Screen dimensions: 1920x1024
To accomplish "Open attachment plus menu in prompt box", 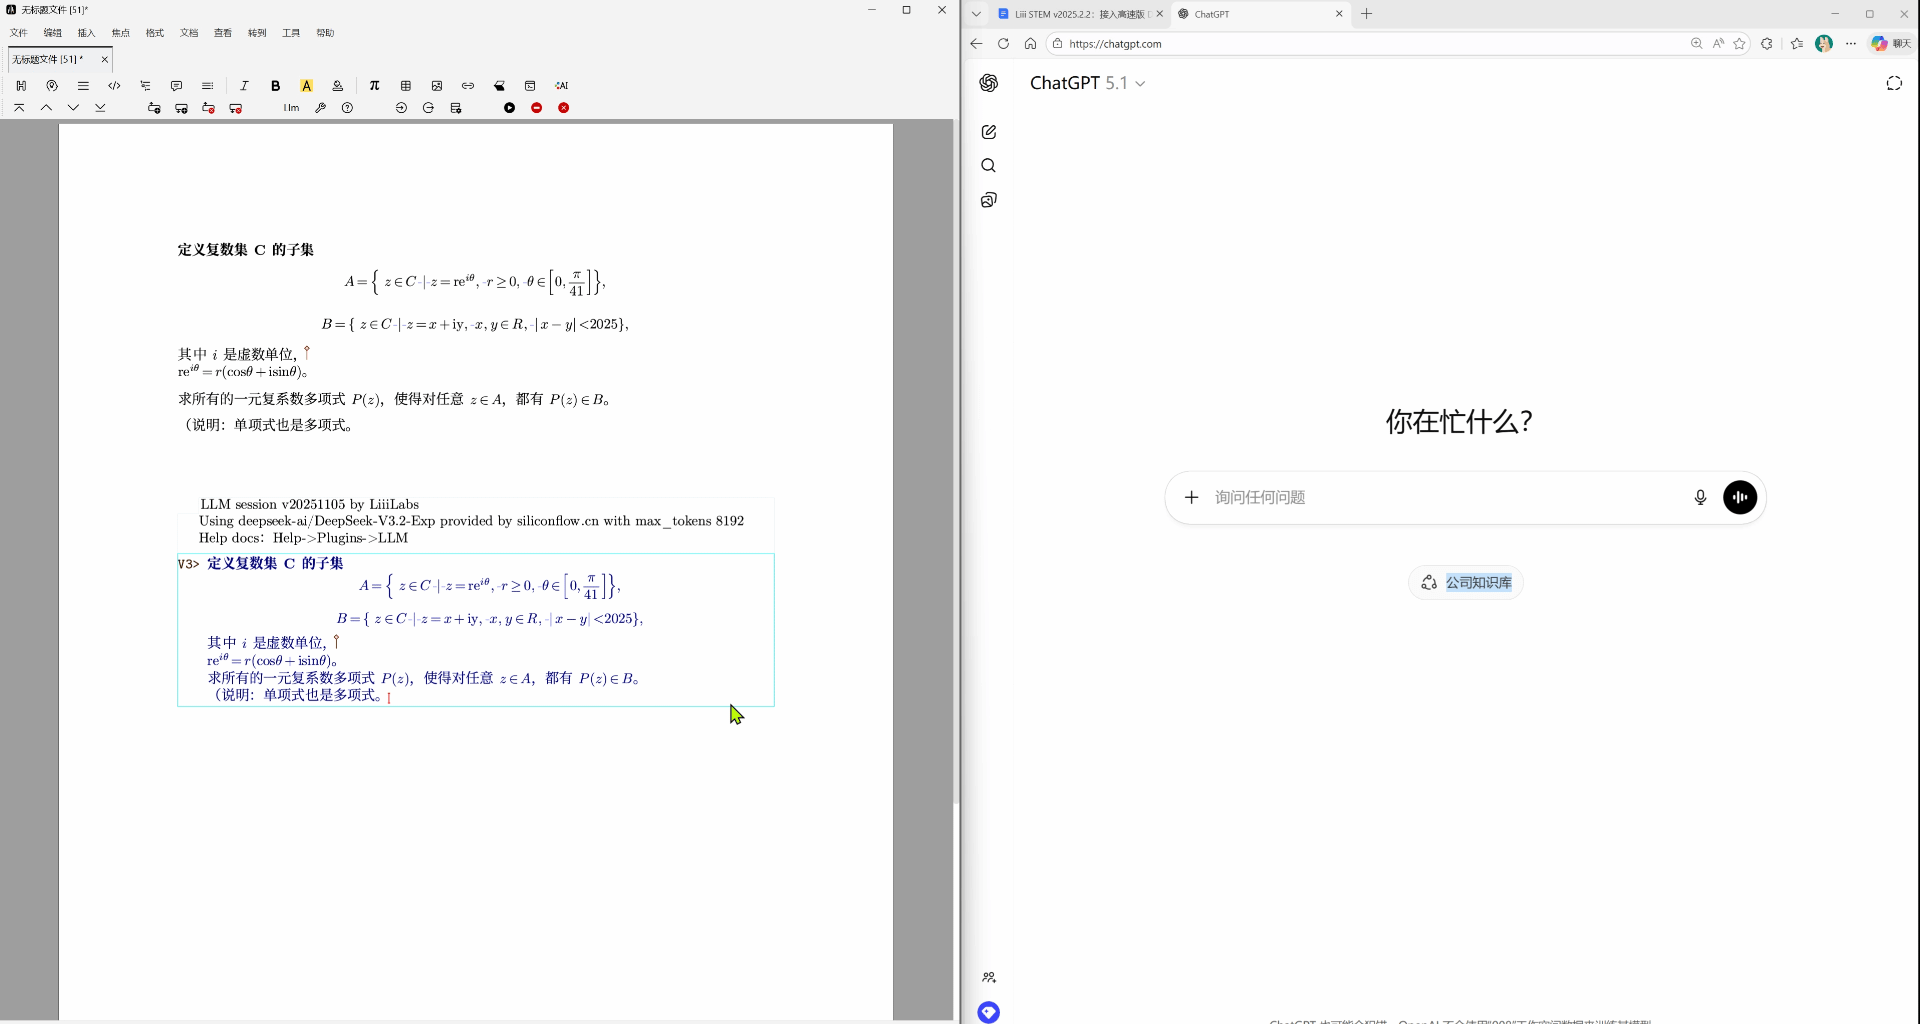I will tap(1192, 498).
